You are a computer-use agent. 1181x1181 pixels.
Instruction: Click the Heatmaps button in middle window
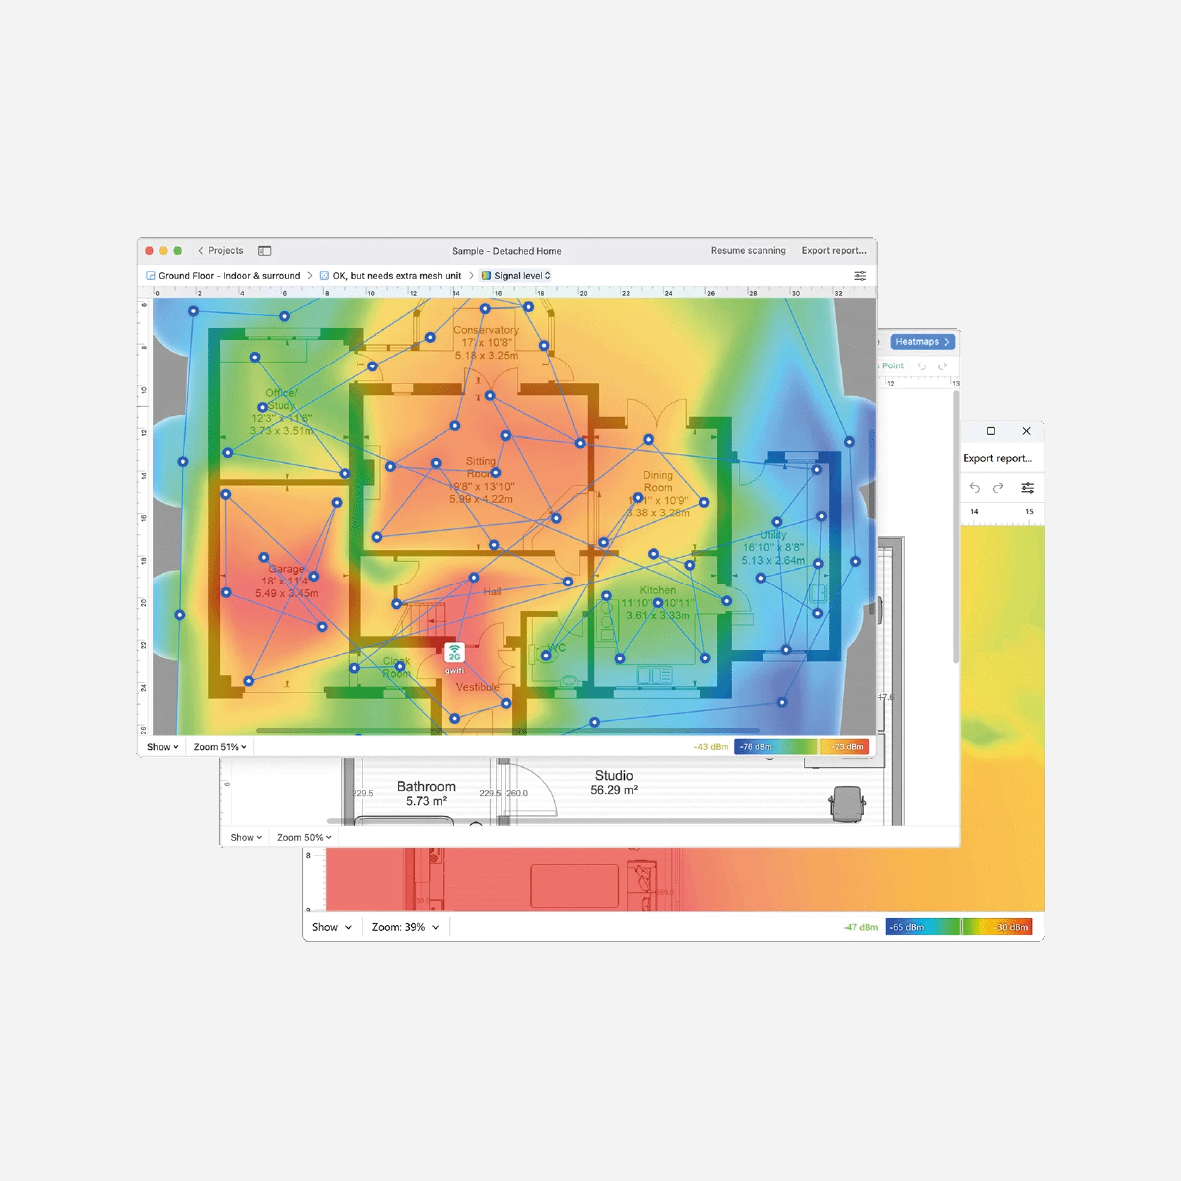click(923, 342)
